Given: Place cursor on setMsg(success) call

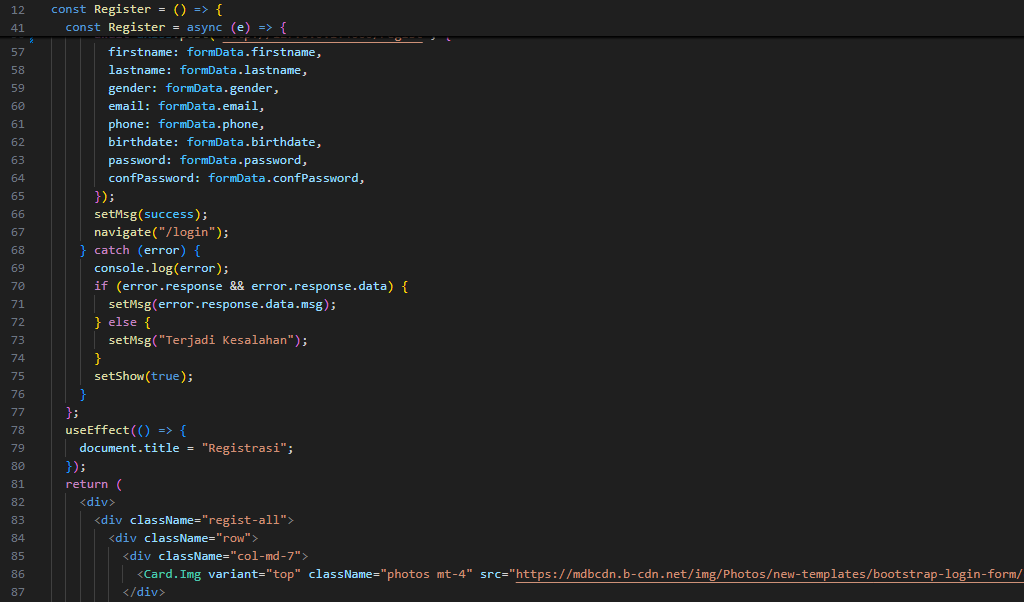Looking at the screenshot, I should pos(150,214).
